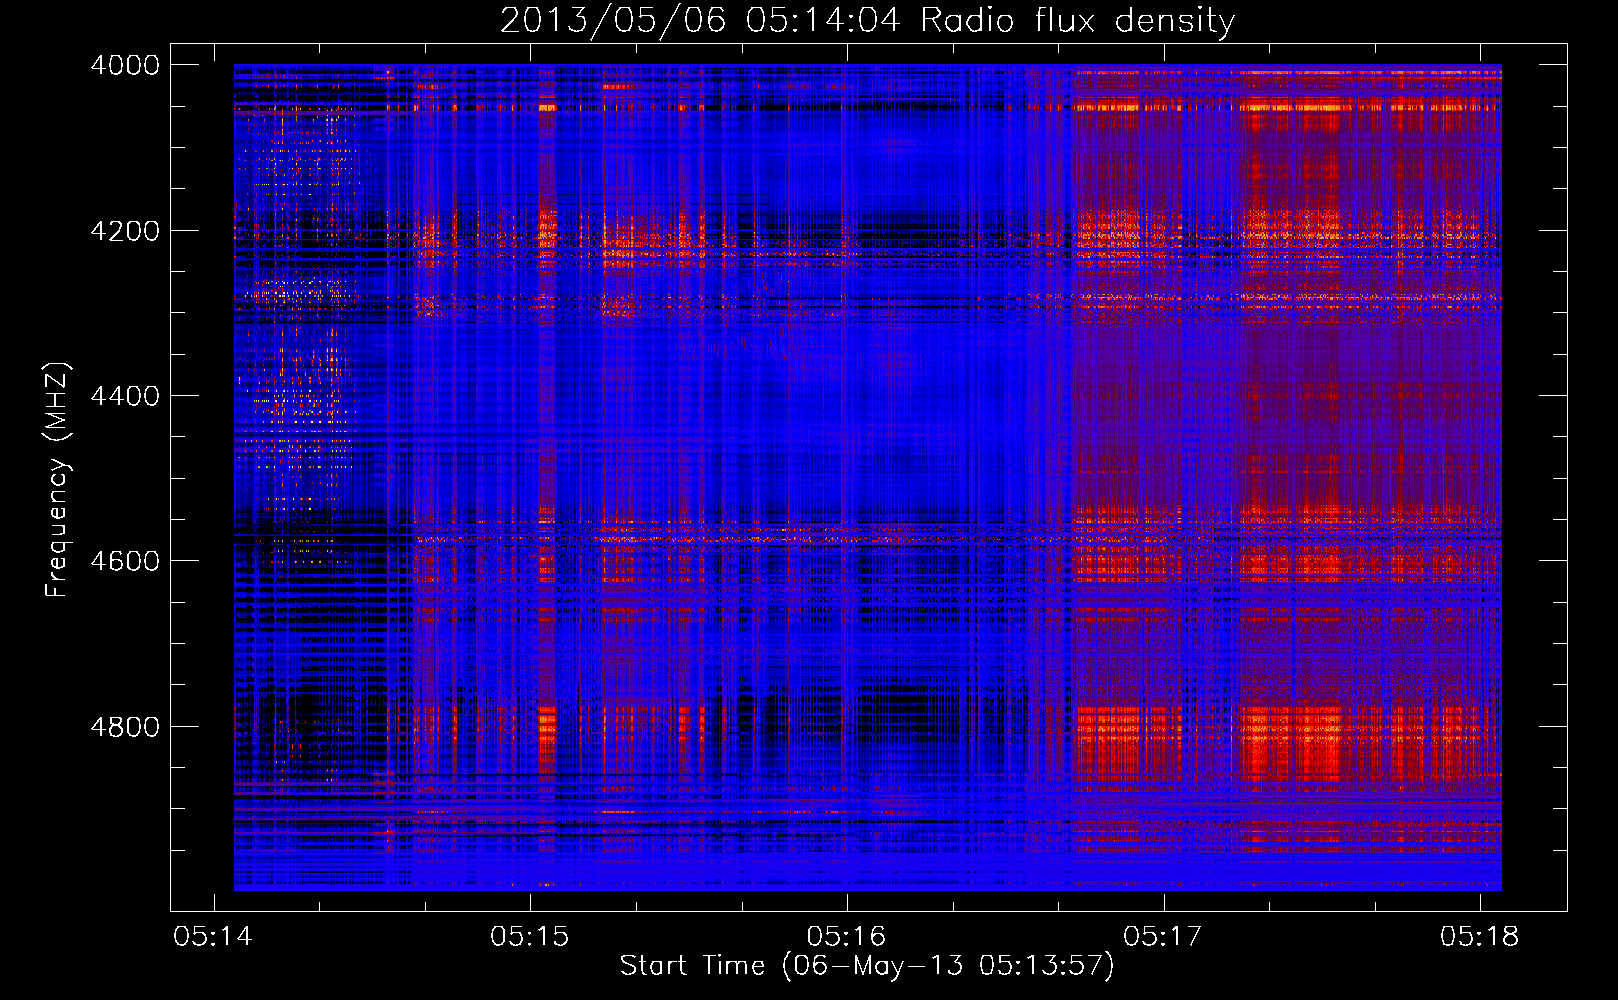Click the 4600 frequency axis label

[124, 561]
